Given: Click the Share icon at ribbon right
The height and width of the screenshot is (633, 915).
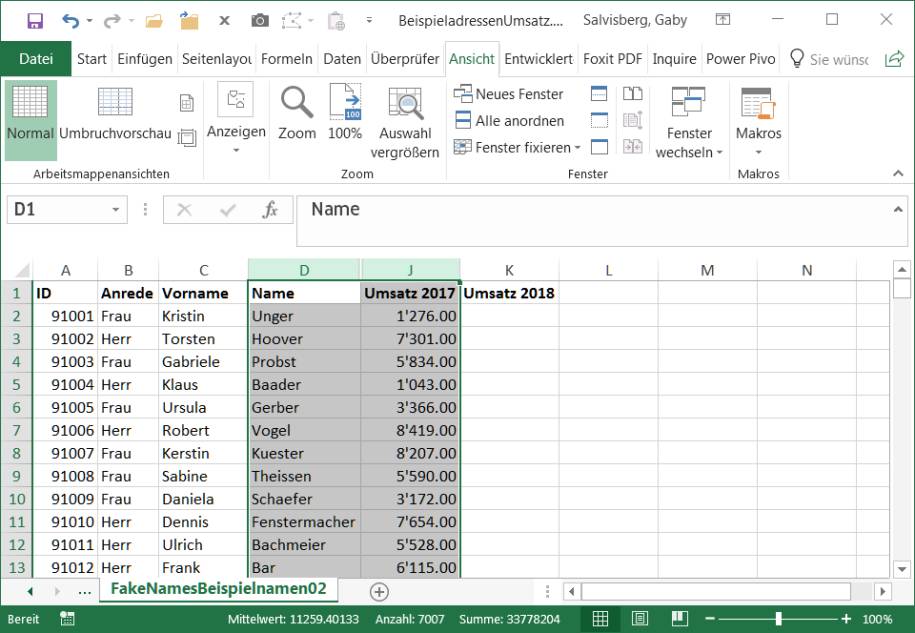Looking at the screenshot, I should point(894,59).
